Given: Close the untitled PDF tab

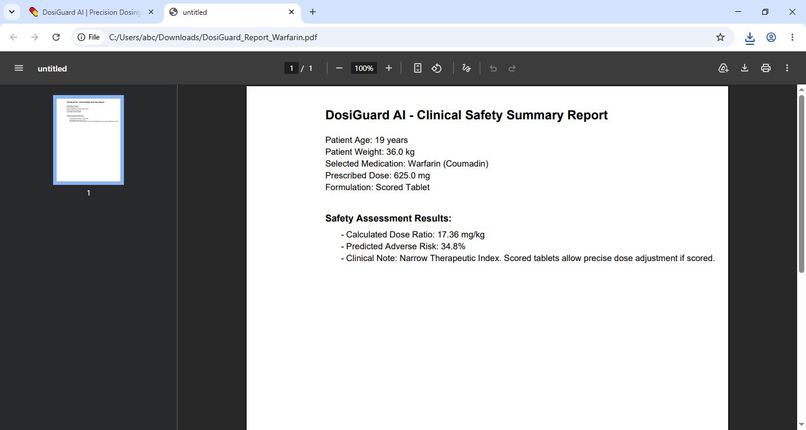Looking at the screenshot, I should (291, 12).
